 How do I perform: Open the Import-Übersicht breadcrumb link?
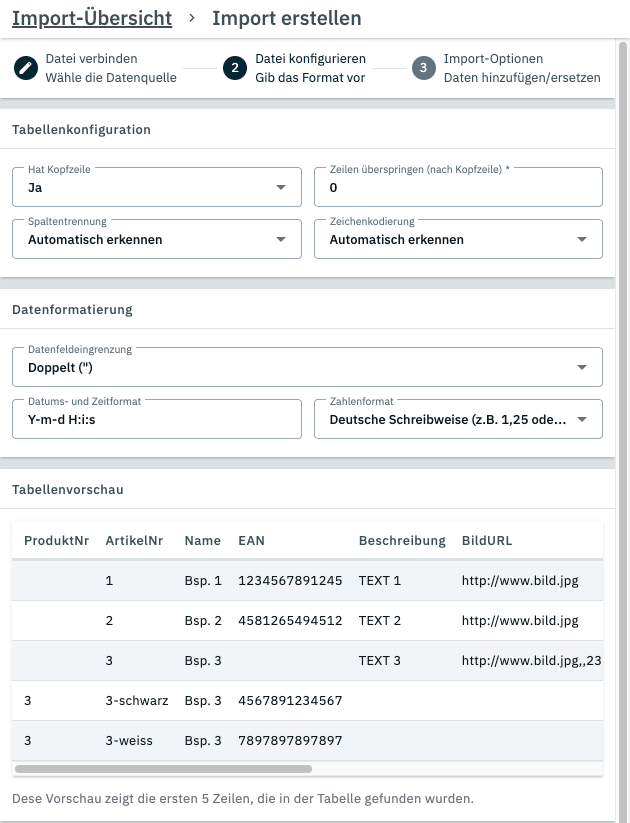pos(92,18)
